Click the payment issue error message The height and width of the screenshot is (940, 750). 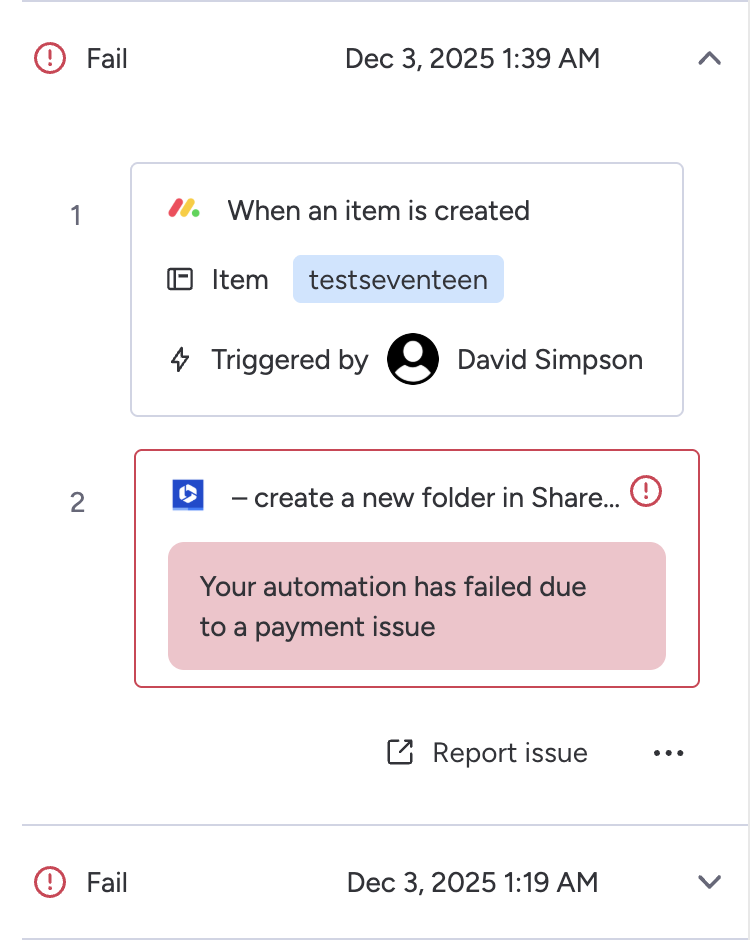coord(416,606)
